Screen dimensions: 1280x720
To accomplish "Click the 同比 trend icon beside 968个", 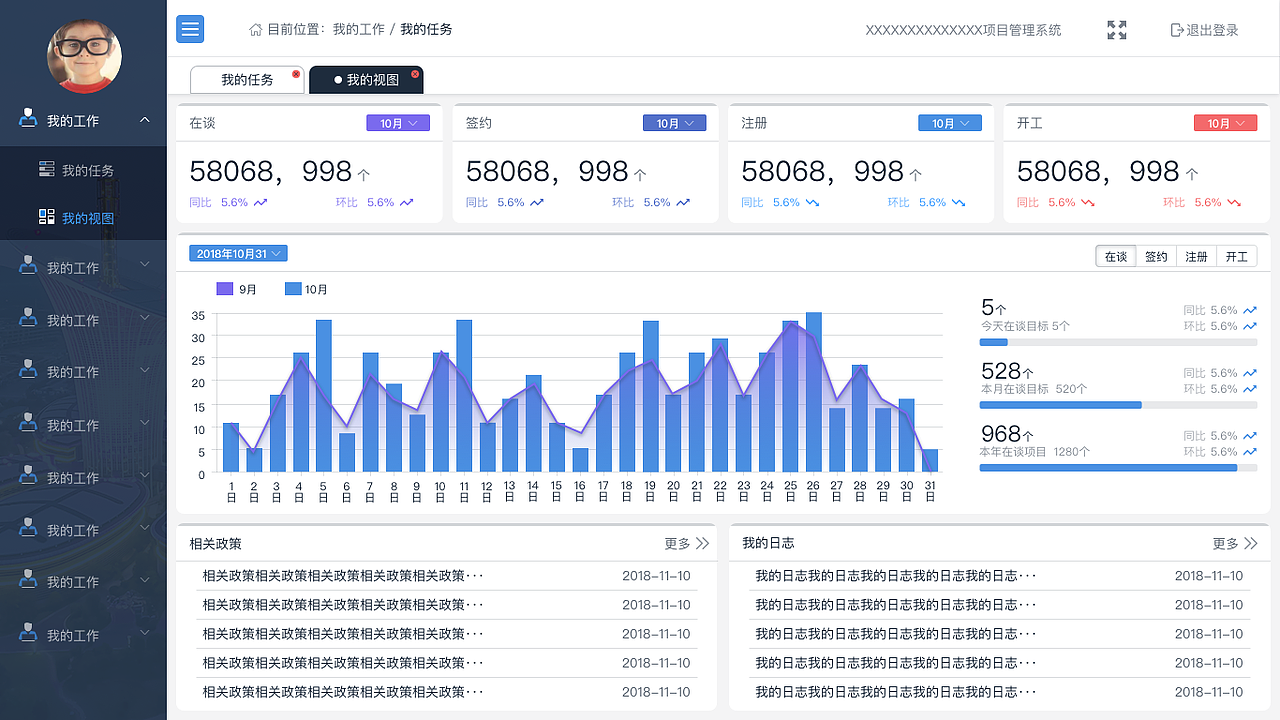I will click(1250, 436).
